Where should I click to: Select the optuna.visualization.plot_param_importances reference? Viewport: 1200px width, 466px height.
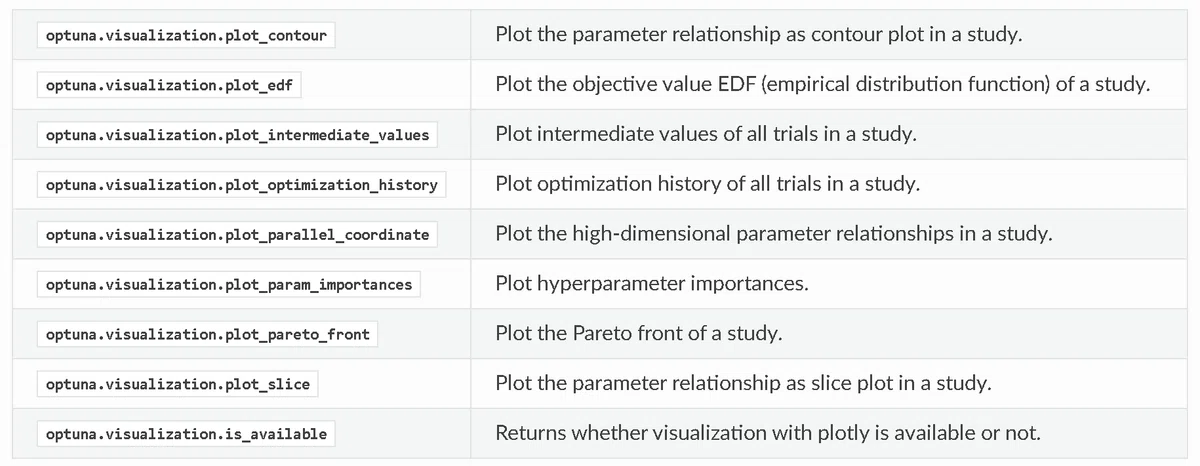(229, 285)
